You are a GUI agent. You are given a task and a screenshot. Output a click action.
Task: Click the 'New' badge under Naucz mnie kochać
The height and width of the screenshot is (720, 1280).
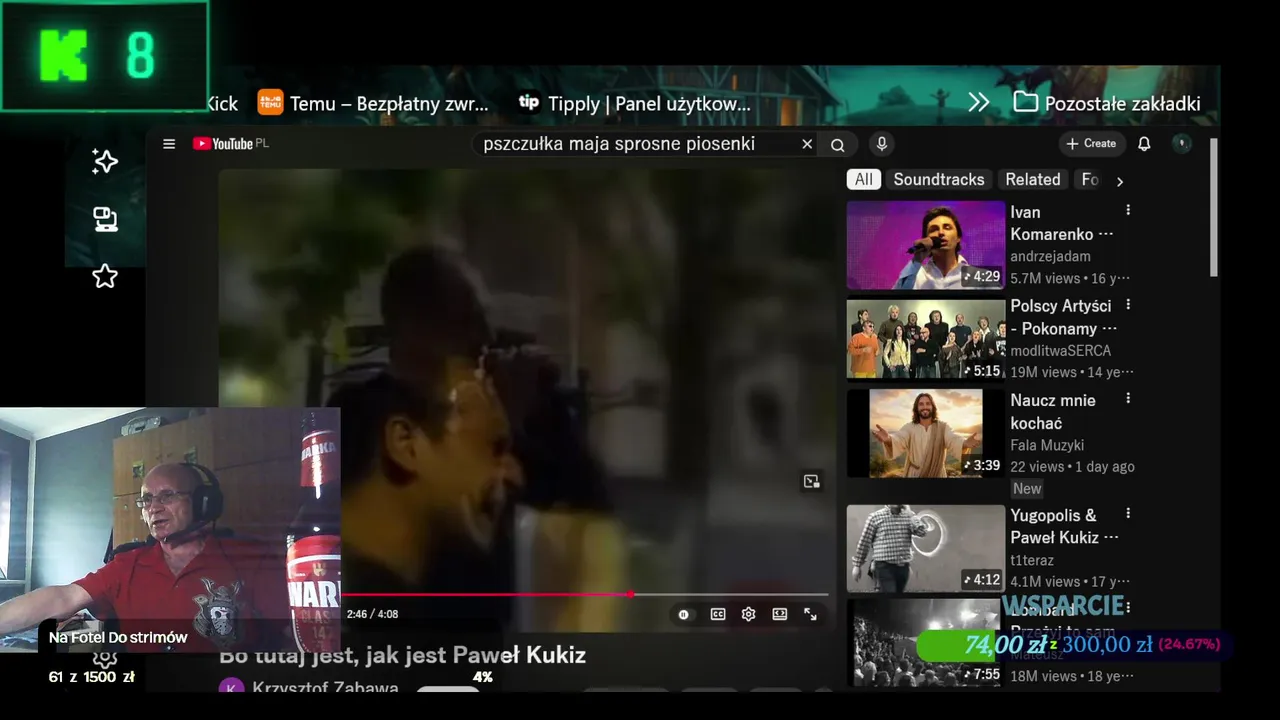click(x=1027, y=489)
